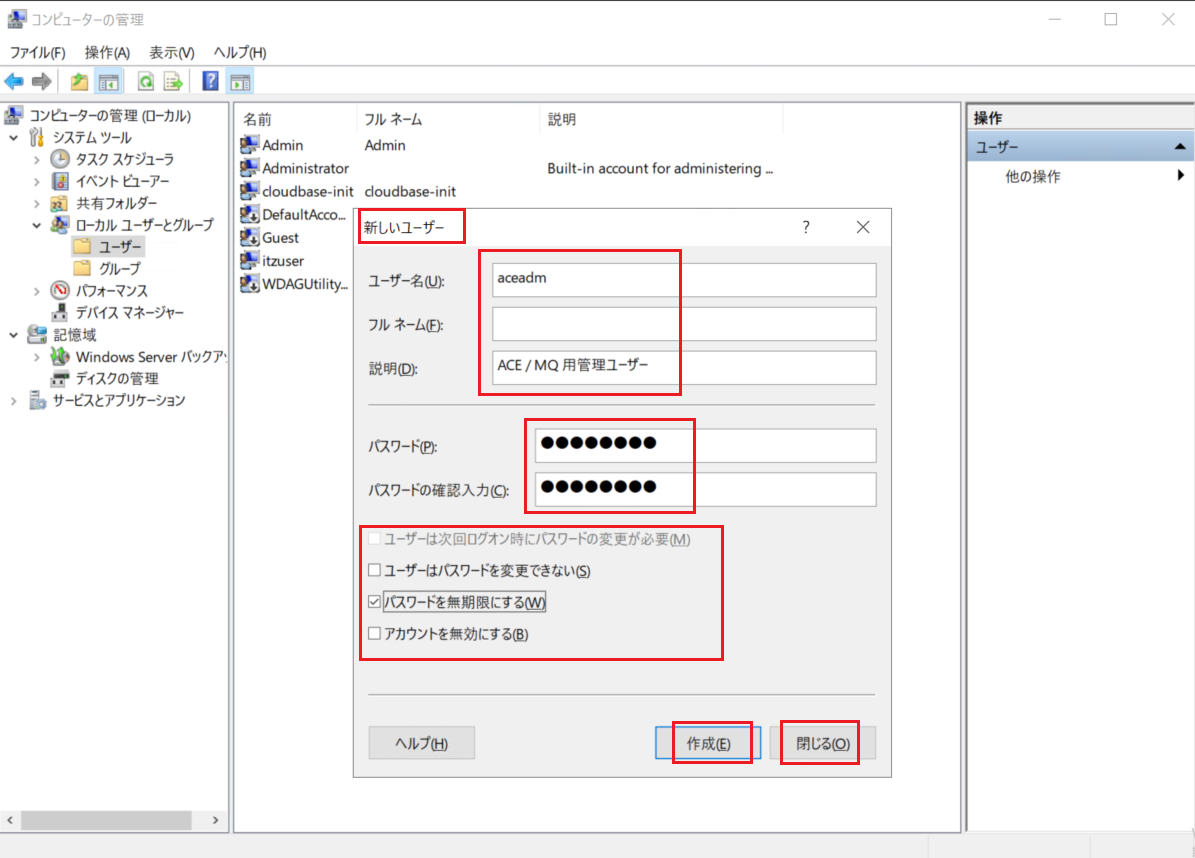Click the 閉じる(O) close button
This screenshot has height=858, width=1195.
pos(822,743)
